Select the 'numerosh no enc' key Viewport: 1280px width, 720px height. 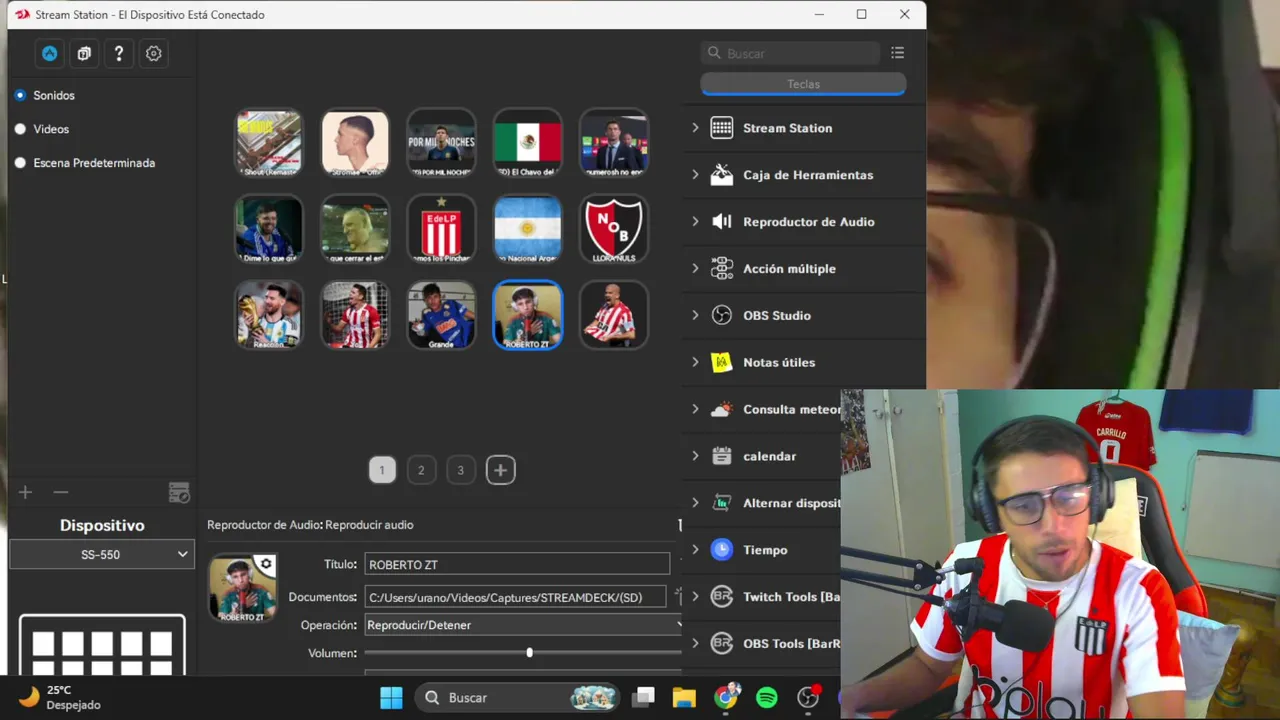click(614, 143)
